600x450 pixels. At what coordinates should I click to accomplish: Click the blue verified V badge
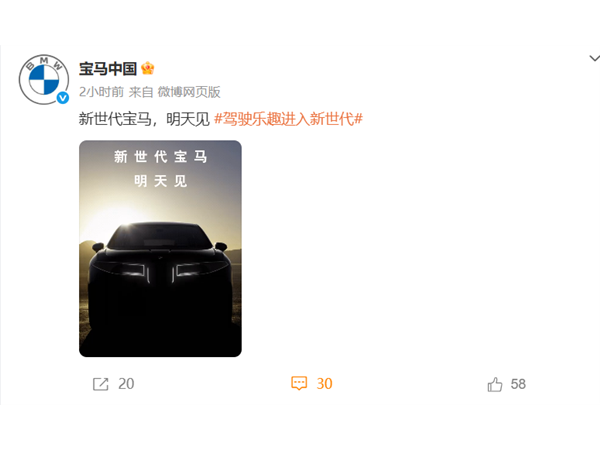(x=63, y=98)
